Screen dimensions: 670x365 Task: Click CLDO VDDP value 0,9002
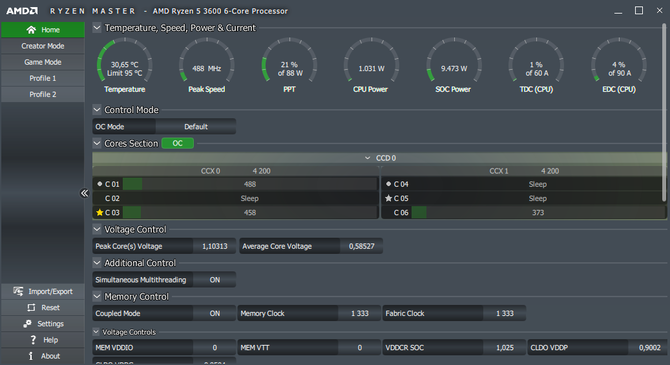pyautogui.click(x=649, y=347)
